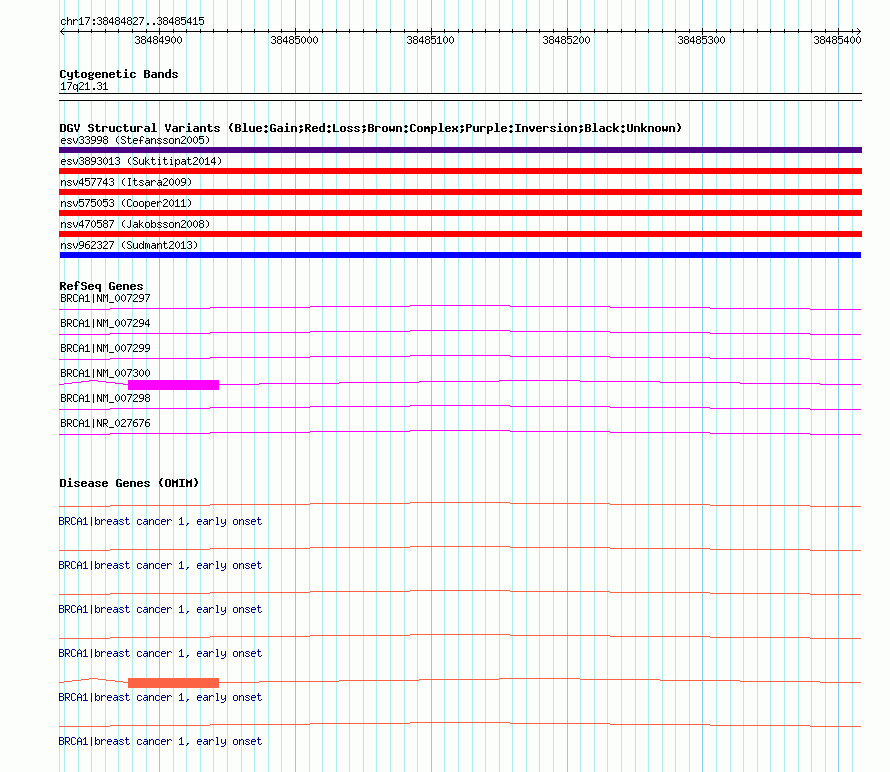Click ruler coordinate 38485000
Viewport: 890px width, 772px height.
[x=294, y=40]
